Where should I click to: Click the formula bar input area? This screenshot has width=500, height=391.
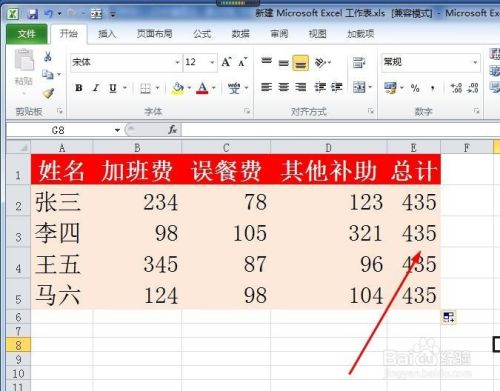point(340,130)
